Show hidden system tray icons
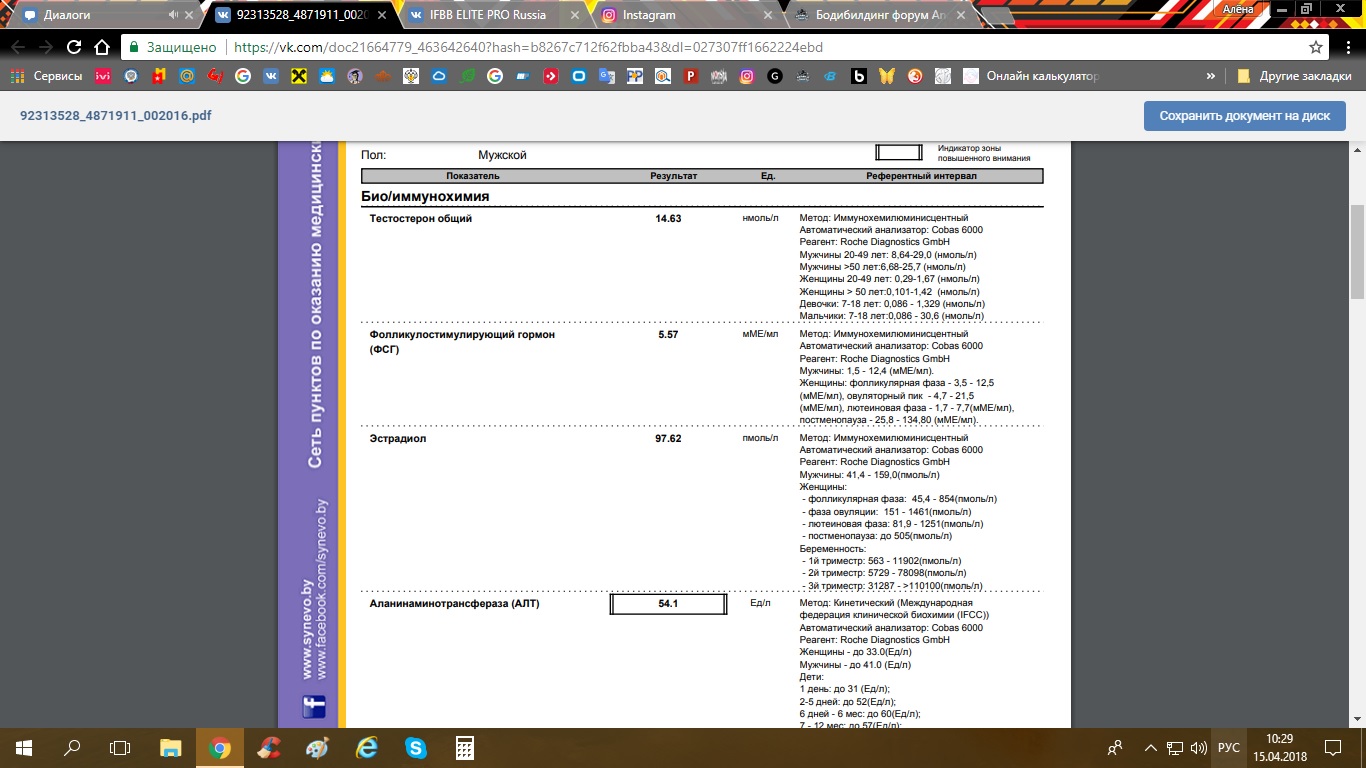This screenshot has width=1366, height=768. pyautogui.click(x=1150, y=748)
